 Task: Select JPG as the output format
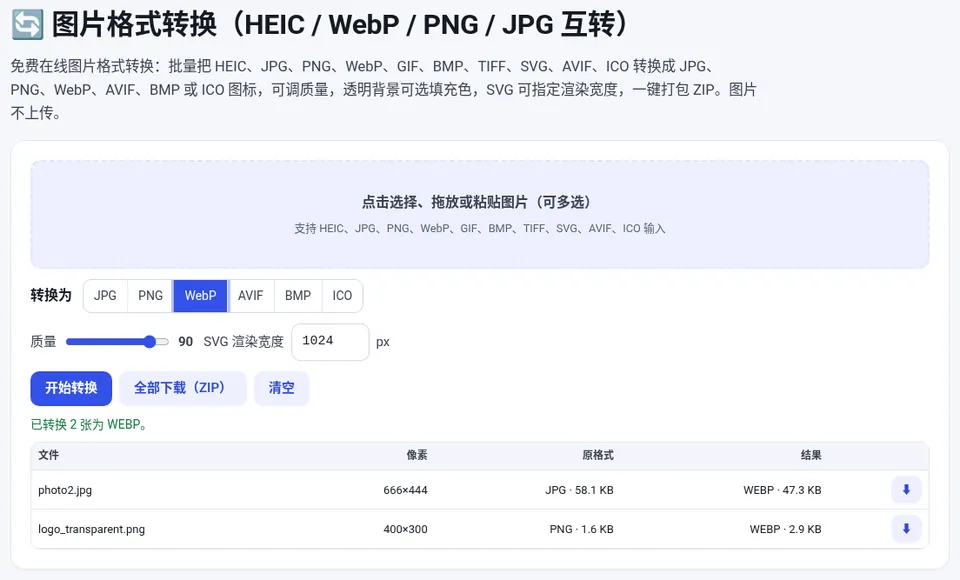(x=105, y=296)
